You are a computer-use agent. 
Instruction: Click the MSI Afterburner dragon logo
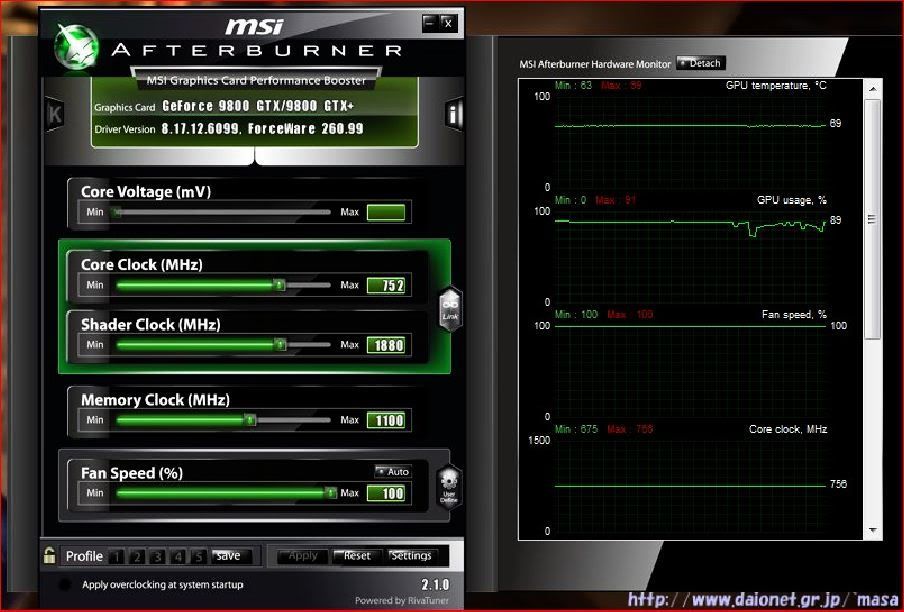[76, 47]
